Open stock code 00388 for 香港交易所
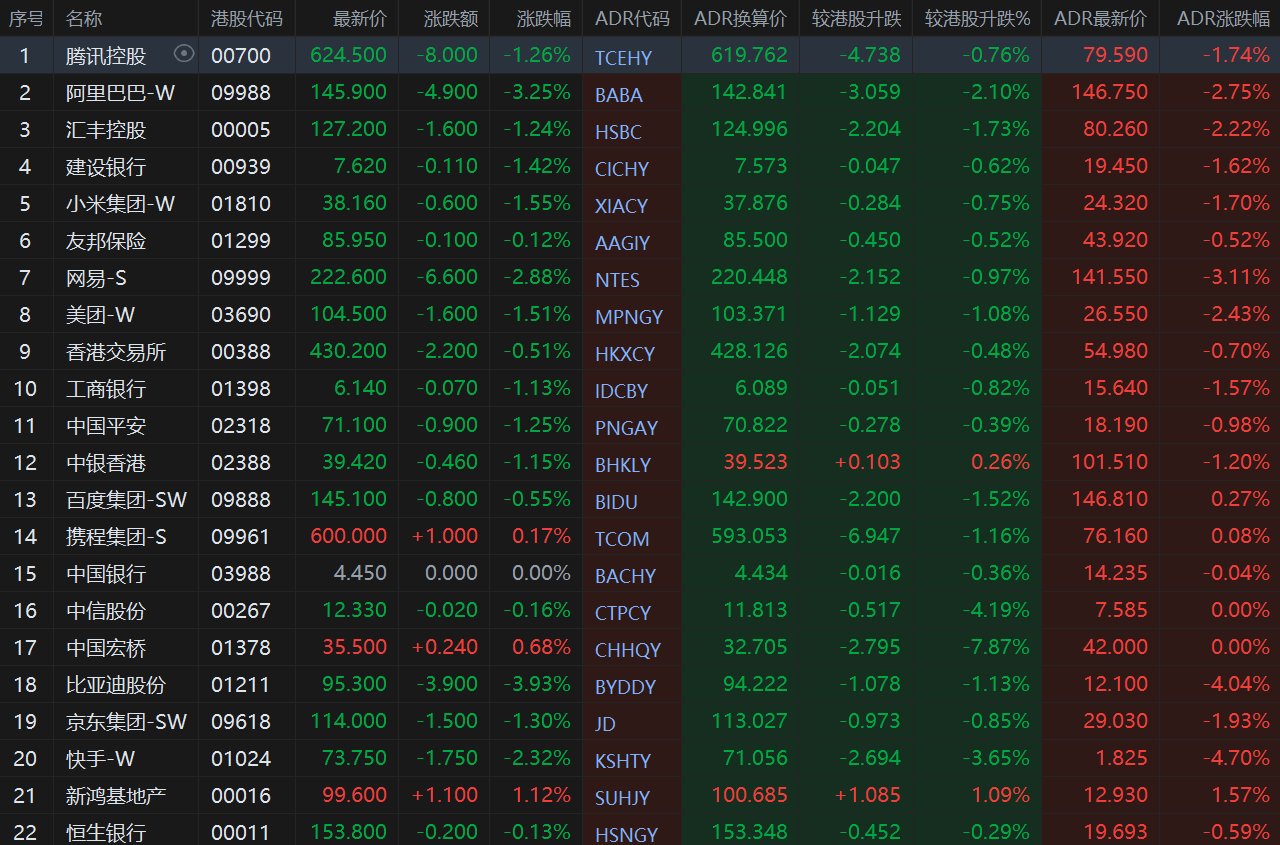The image size is (1280, 845). (240, 352)
